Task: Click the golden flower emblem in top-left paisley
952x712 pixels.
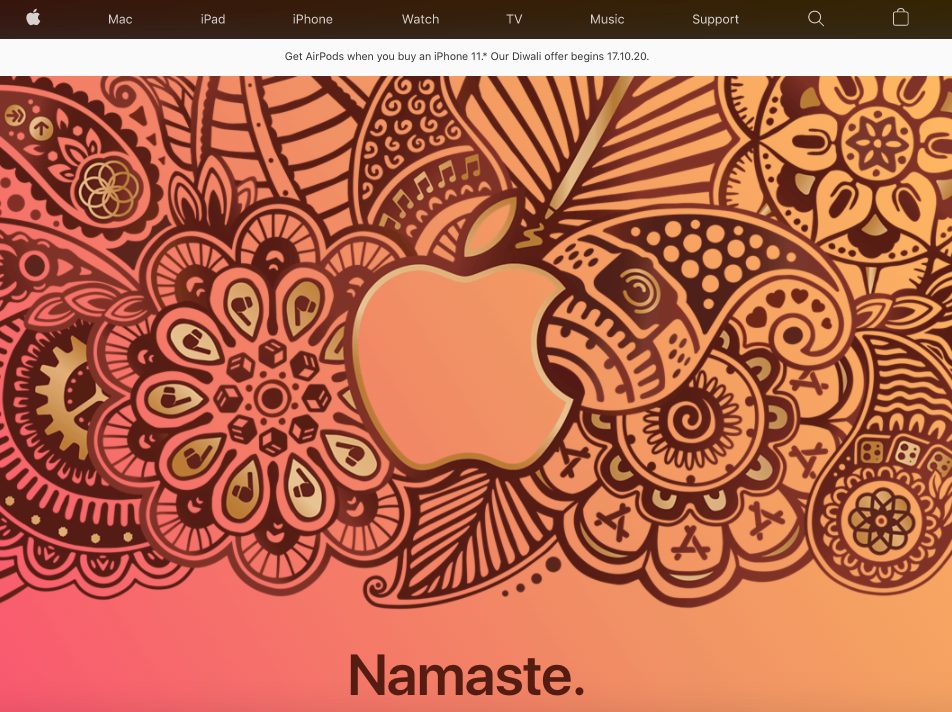Action: [x=110, y=187]
